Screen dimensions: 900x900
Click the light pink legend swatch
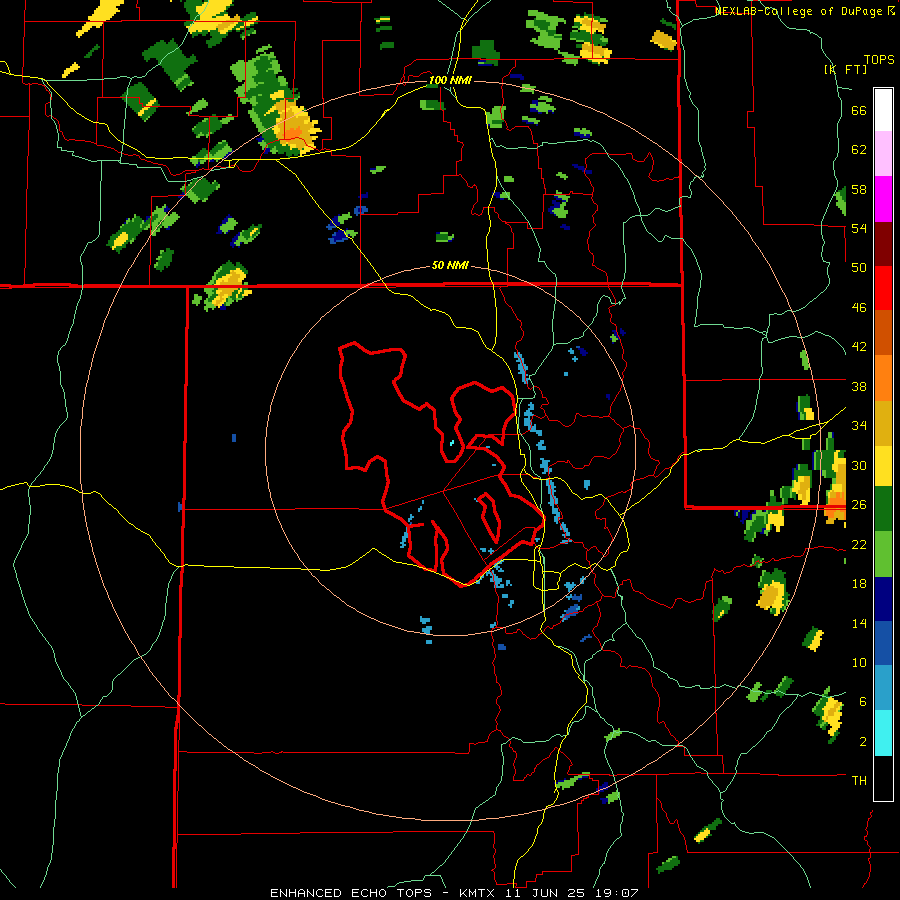[x=883, y=154]
